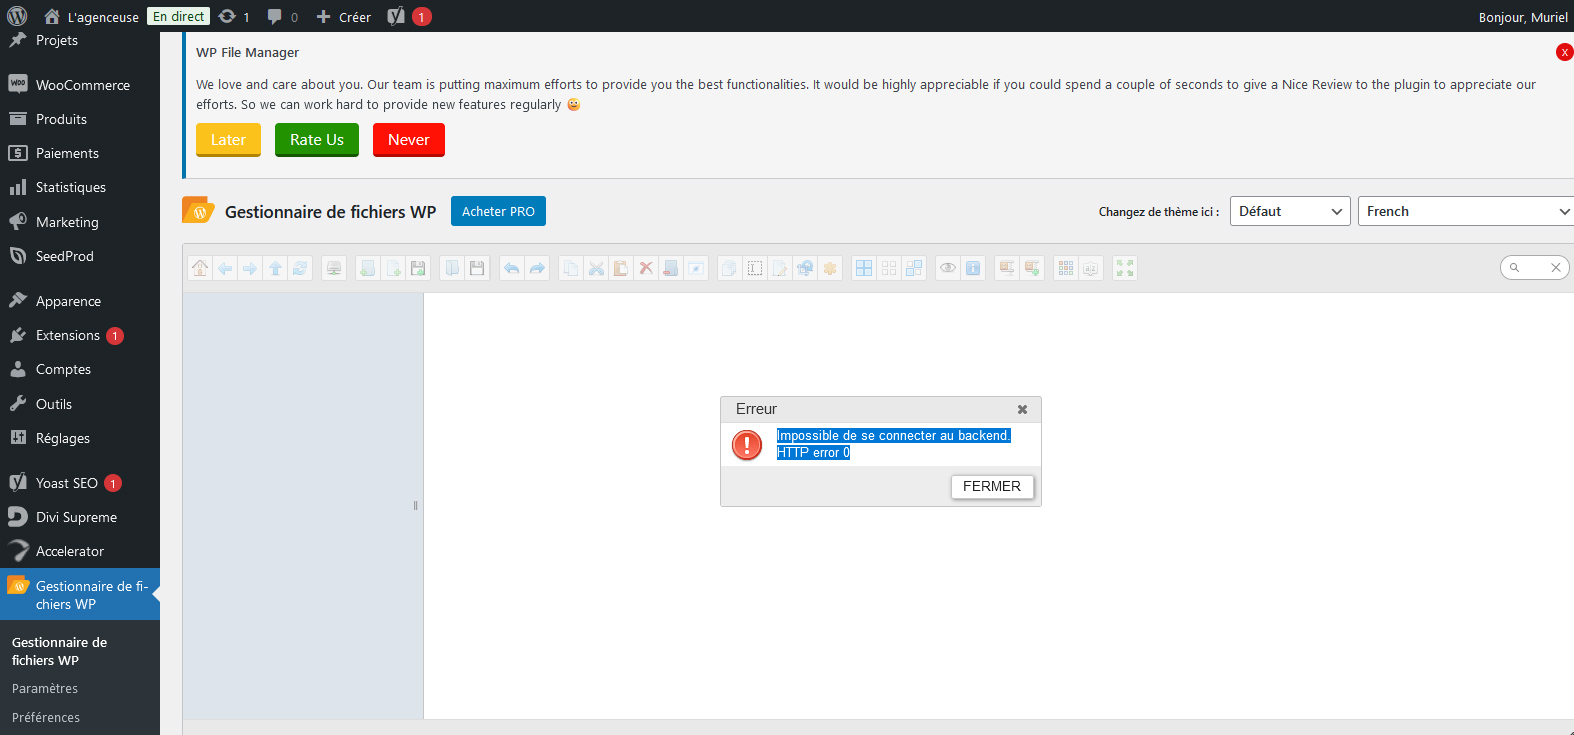The height and width of the screenshot is (735, 1574).
Task: Click the scissors cut icon in toolbar
Action: (596, 268)
